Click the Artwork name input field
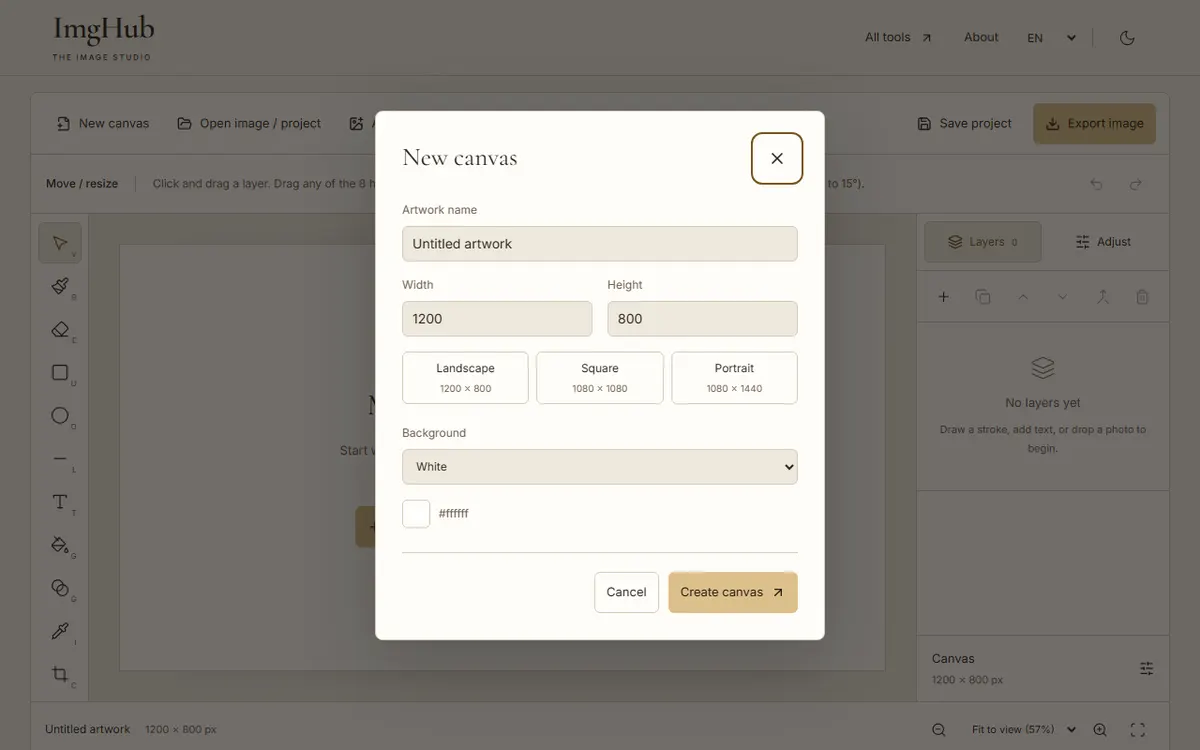Image resolution: width=1200 pixels, height=750 pixels. 600,244
